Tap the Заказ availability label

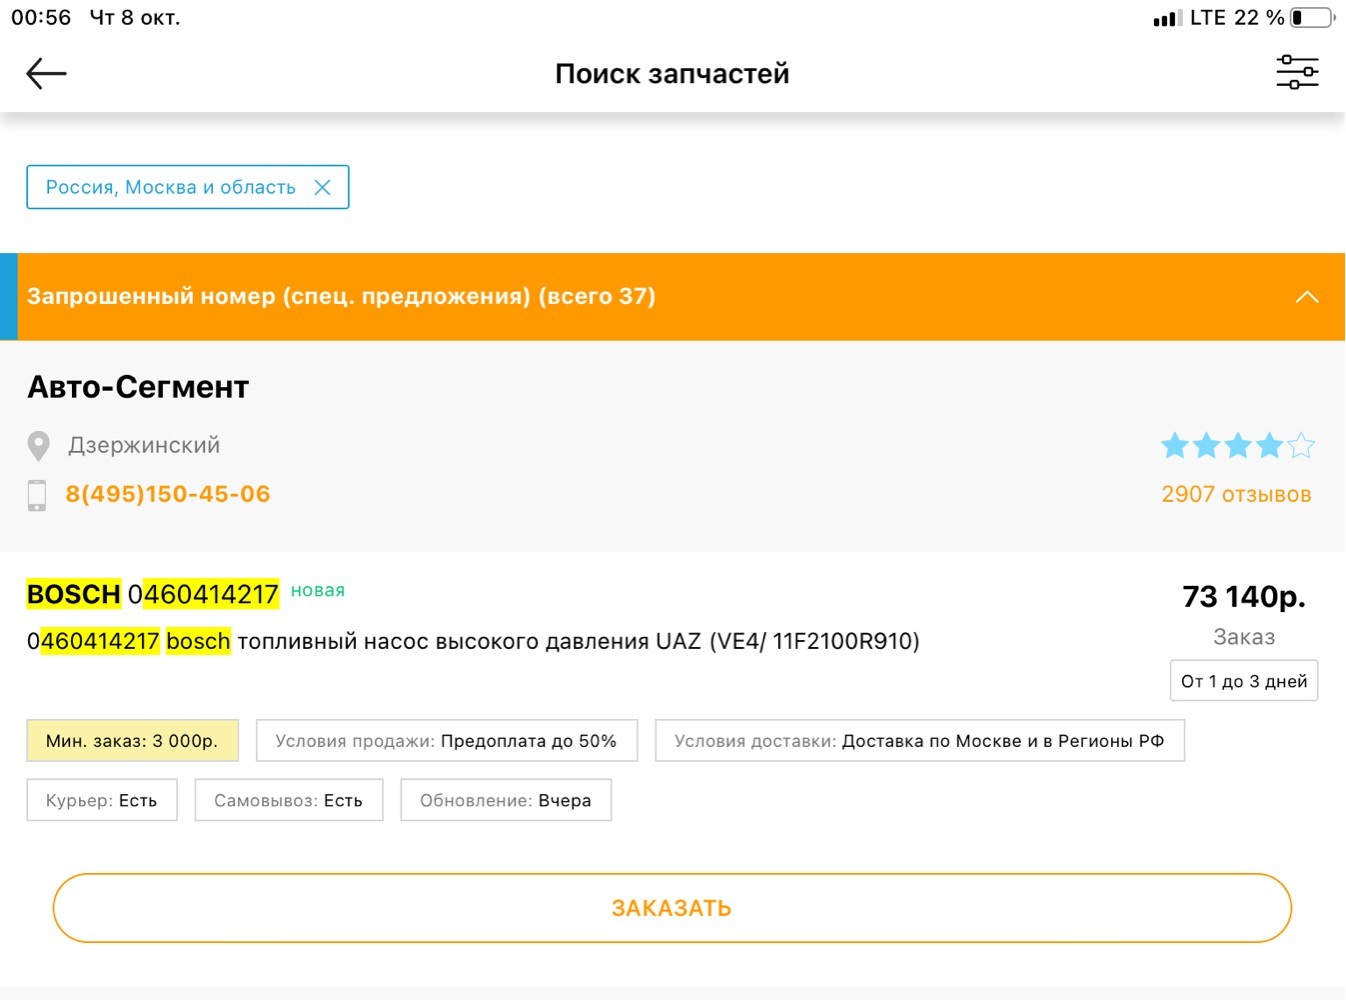pyautogui.click(x=1244, y=637)
